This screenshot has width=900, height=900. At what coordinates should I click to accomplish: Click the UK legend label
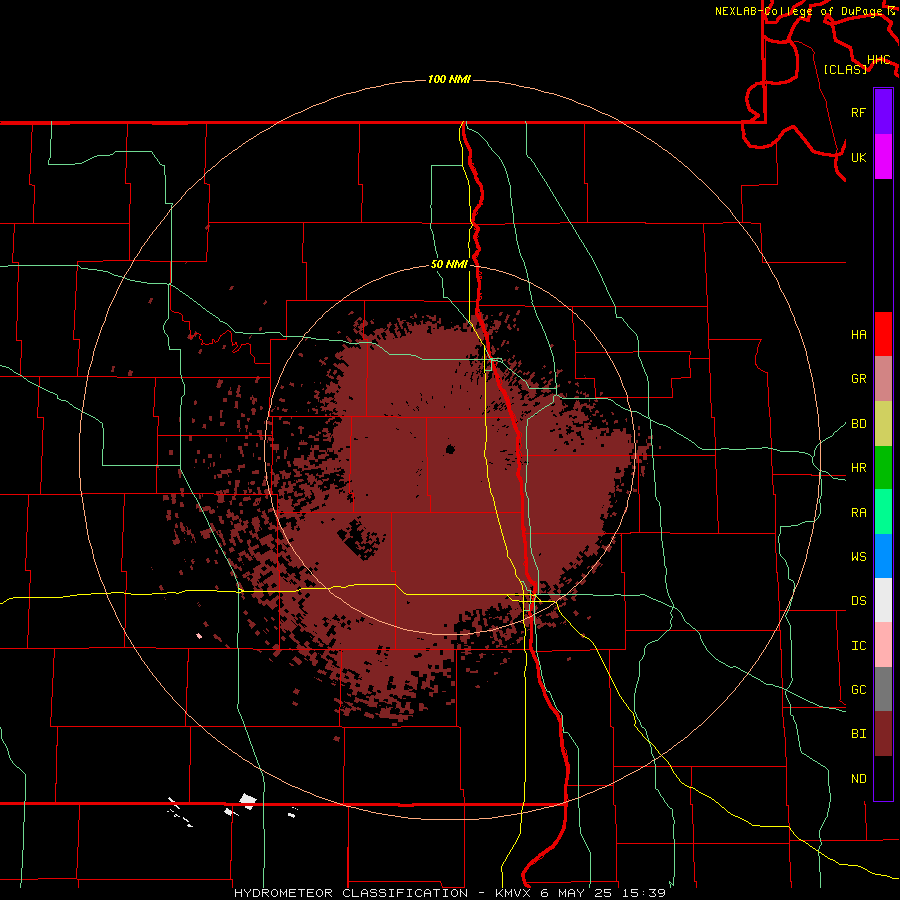(x=858, y=157)
